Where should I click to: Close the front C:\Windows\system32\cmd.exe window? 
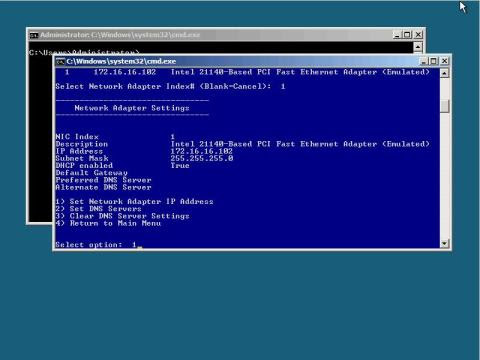[x=444, y=61]
